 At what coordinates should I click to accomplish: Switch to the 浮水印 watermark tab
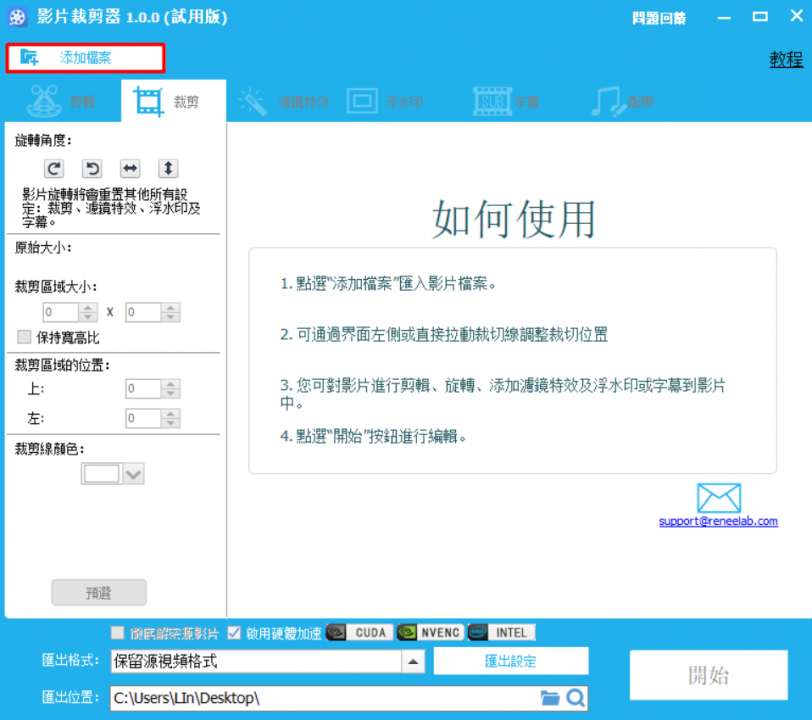coord(385,101)
